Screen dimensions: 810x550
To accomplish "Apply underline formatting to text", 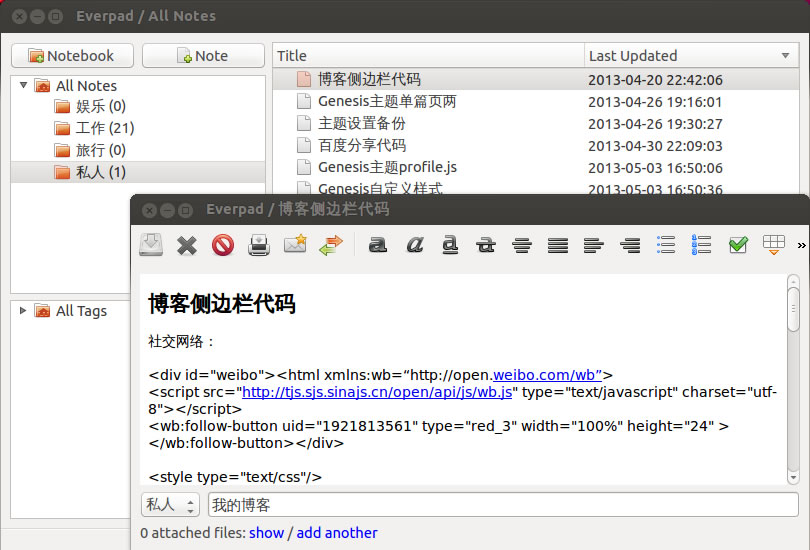I will (450, 244).
